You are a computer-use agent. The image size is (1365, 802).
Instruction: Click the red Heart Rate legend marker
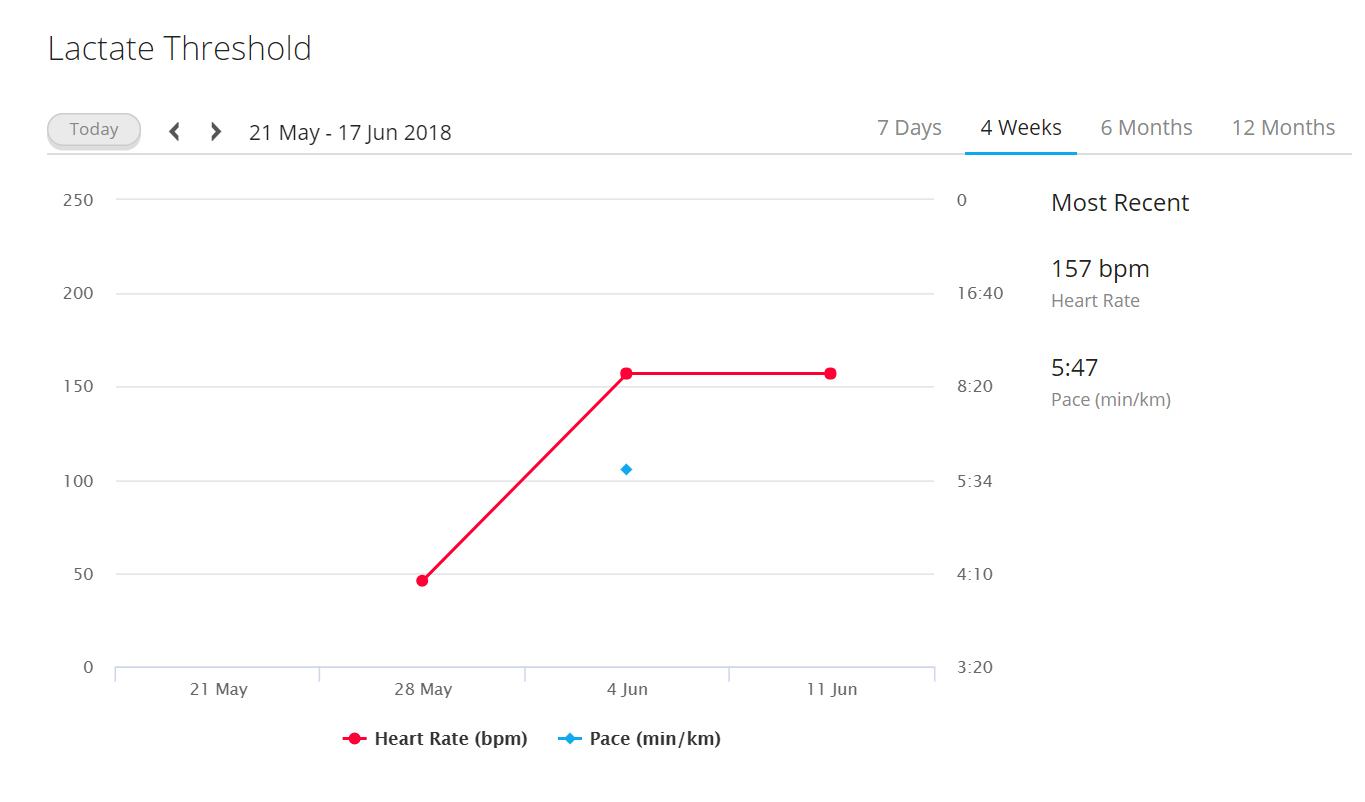[x=354, y=739]
